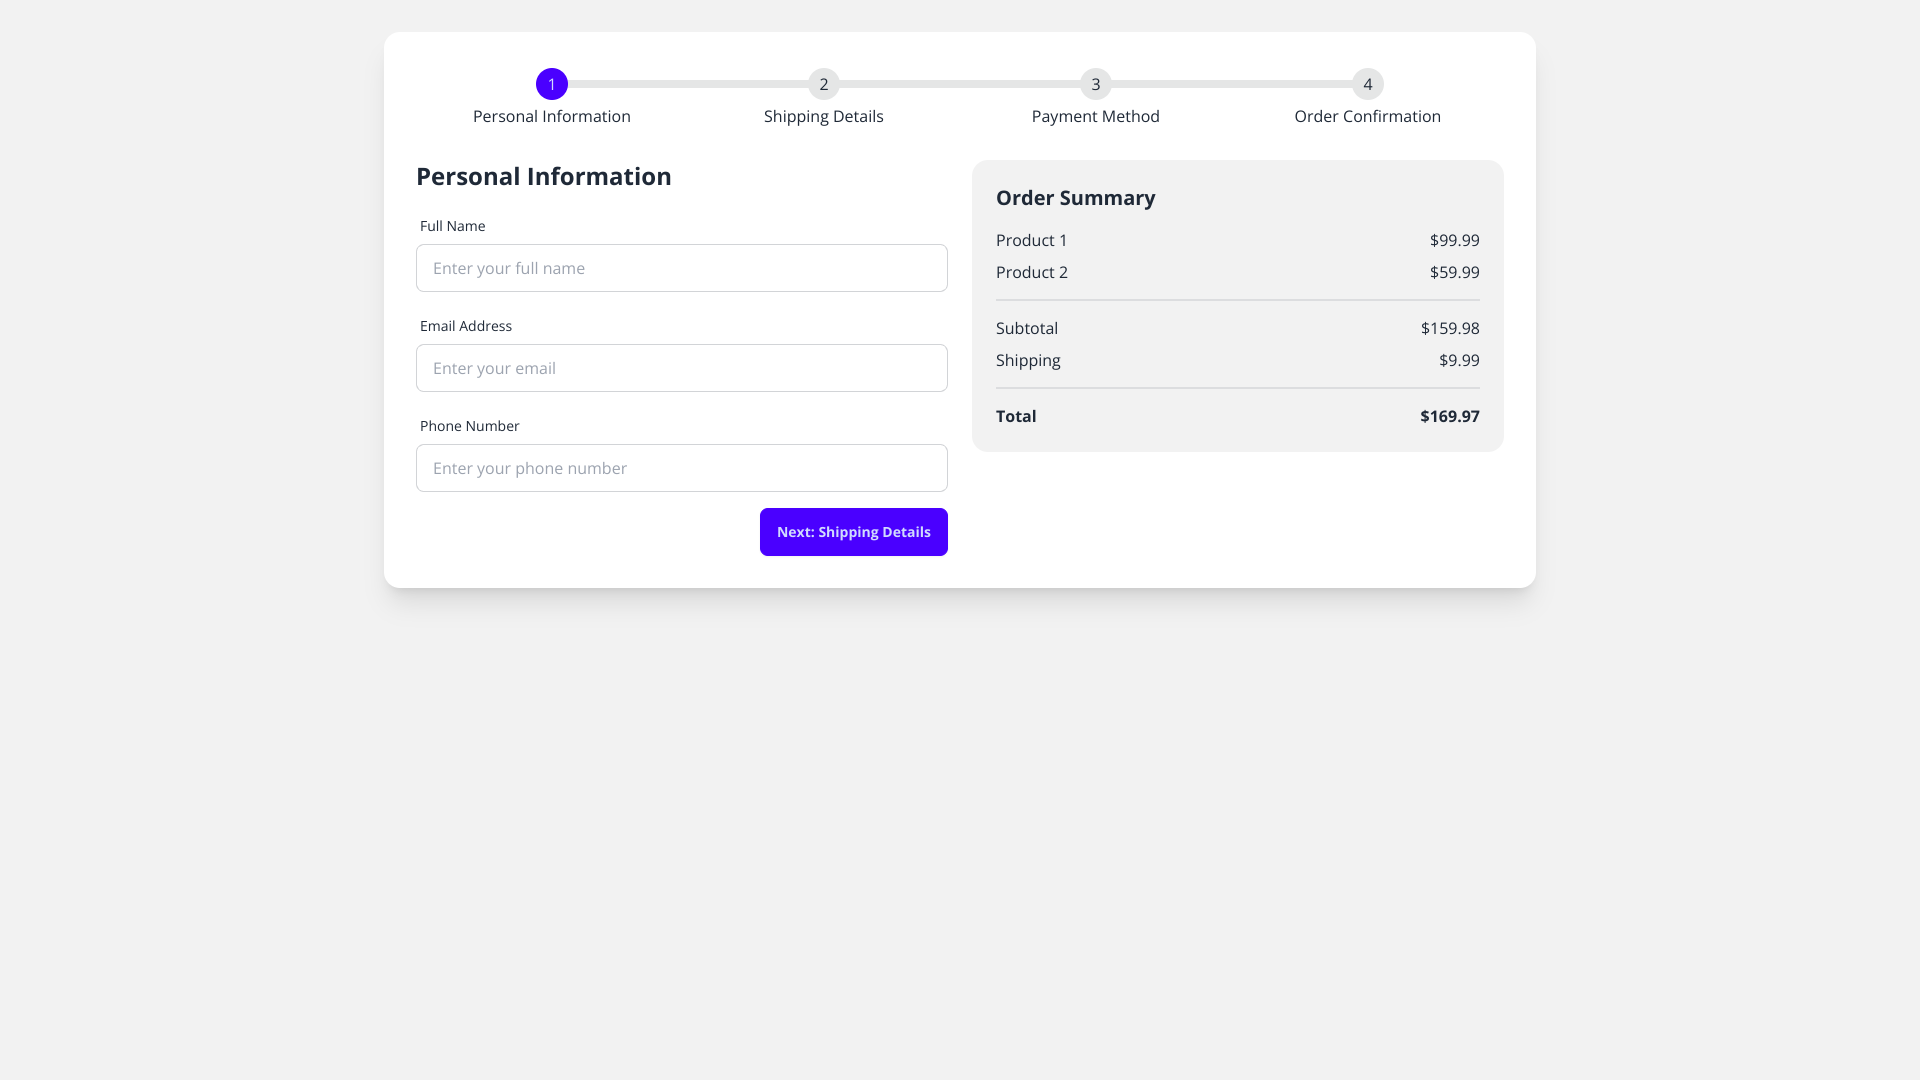Click step 1 circle indicator
The height and width of the screenshot is (1080, 1920).
click(552, 84)
